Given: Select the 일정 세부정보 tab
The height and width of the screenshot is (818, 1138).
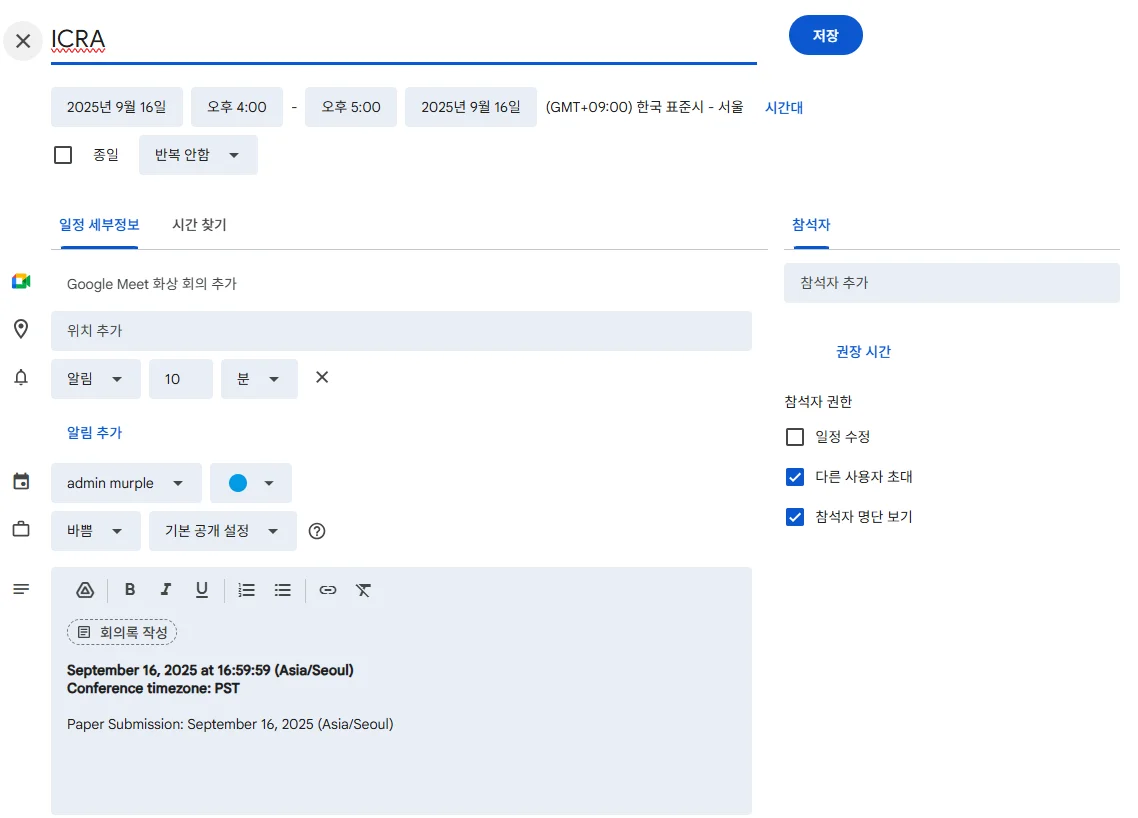Looking at the screenshot, I should 99,225.
